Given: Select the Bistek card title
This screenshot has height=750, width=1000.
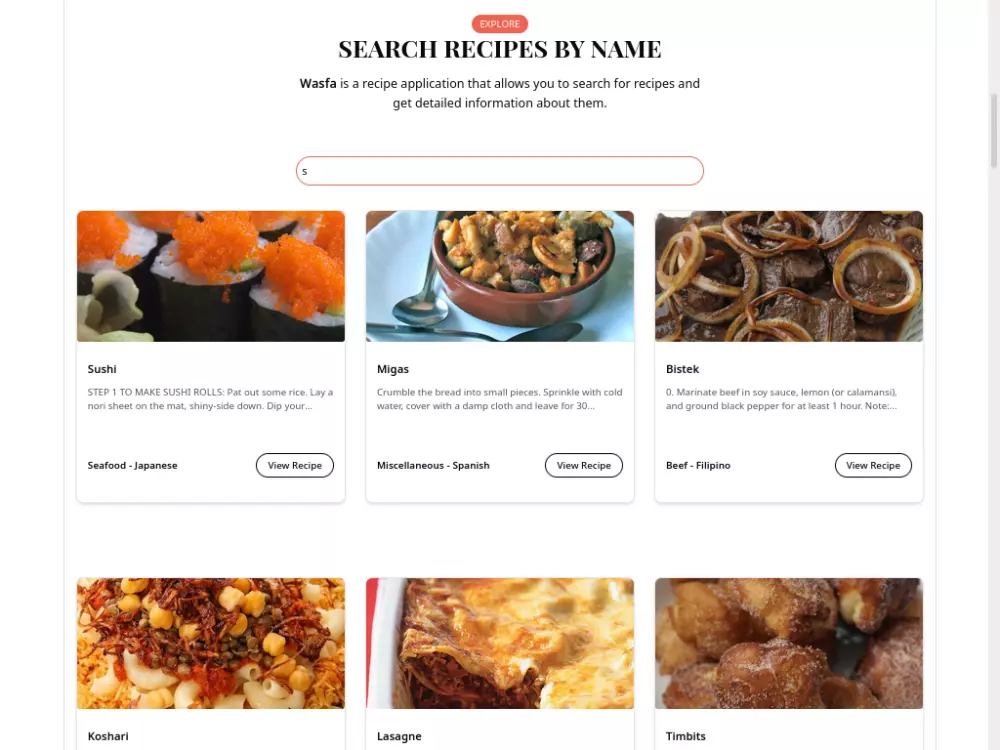Looking at the screenshot, I should (x=682, y=369).
